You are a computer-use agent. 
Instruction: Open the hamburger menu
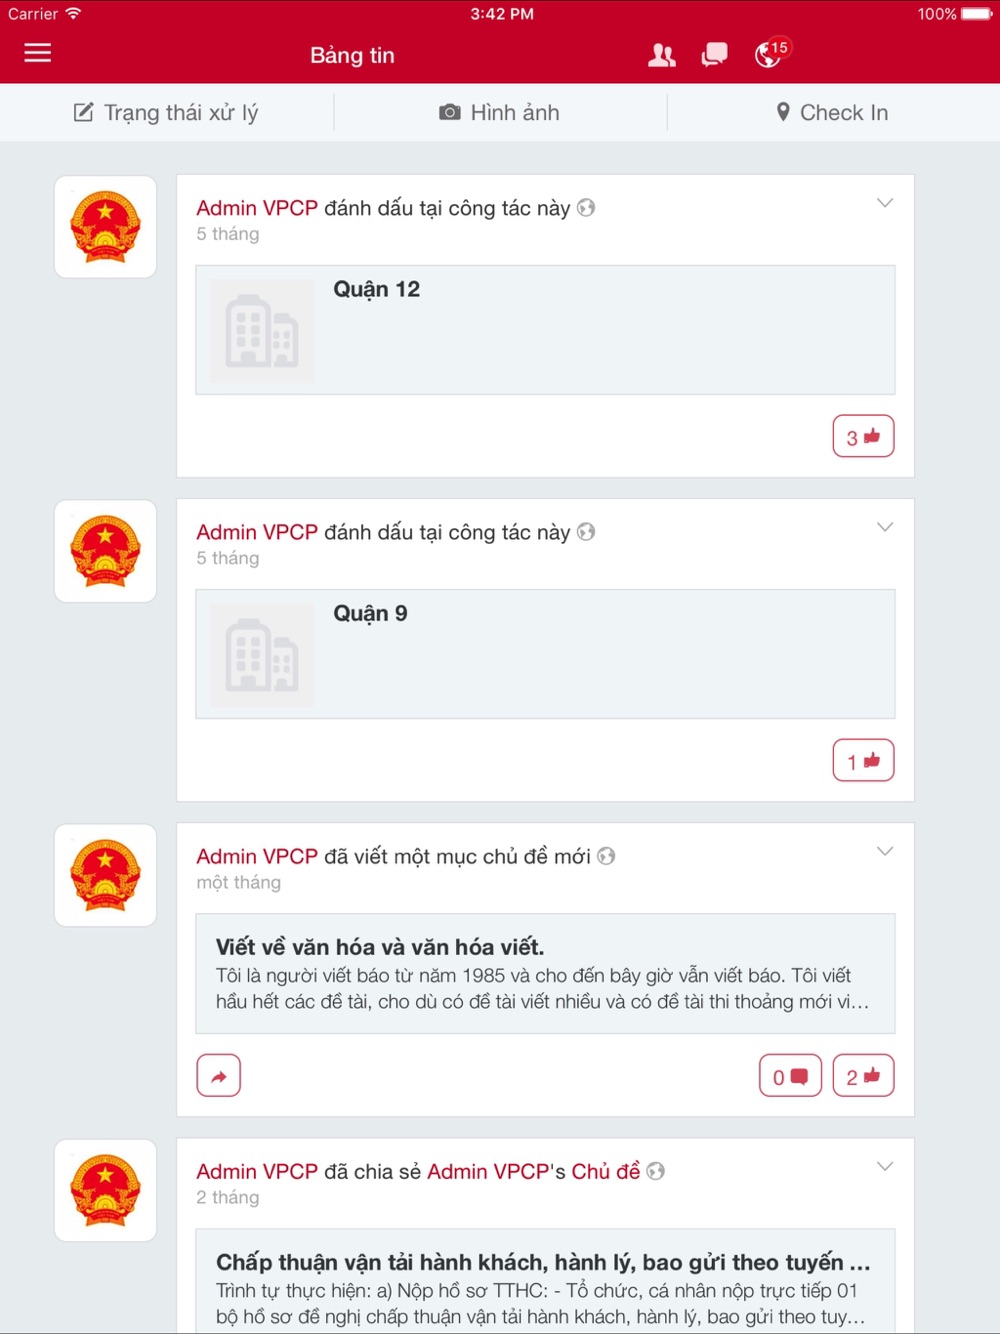coord(37,53)
